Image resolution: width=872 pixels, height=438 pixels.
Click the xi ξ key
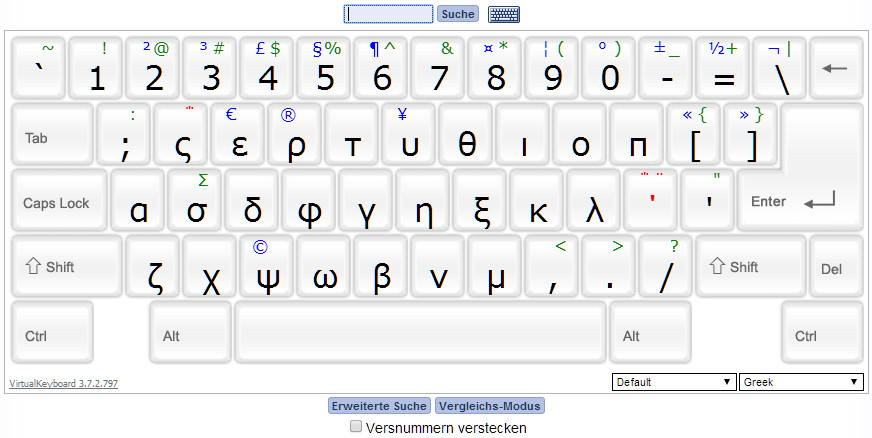click(x=479, y=200)
